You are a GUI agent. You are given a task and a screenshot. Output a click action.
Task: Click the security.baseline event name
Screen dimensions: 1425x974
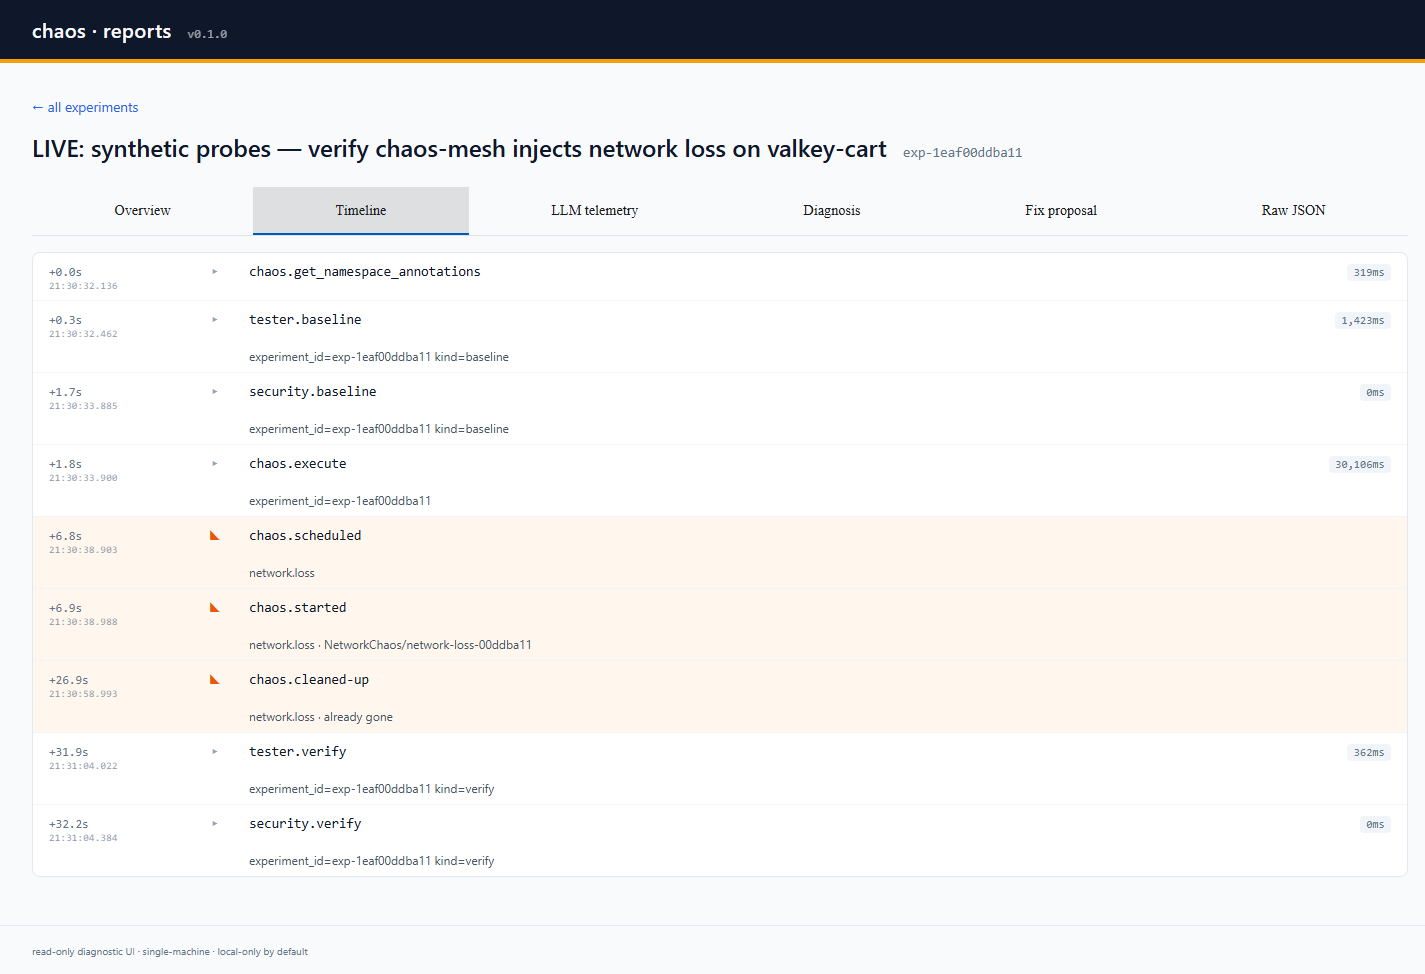click(x=313, y=392)
